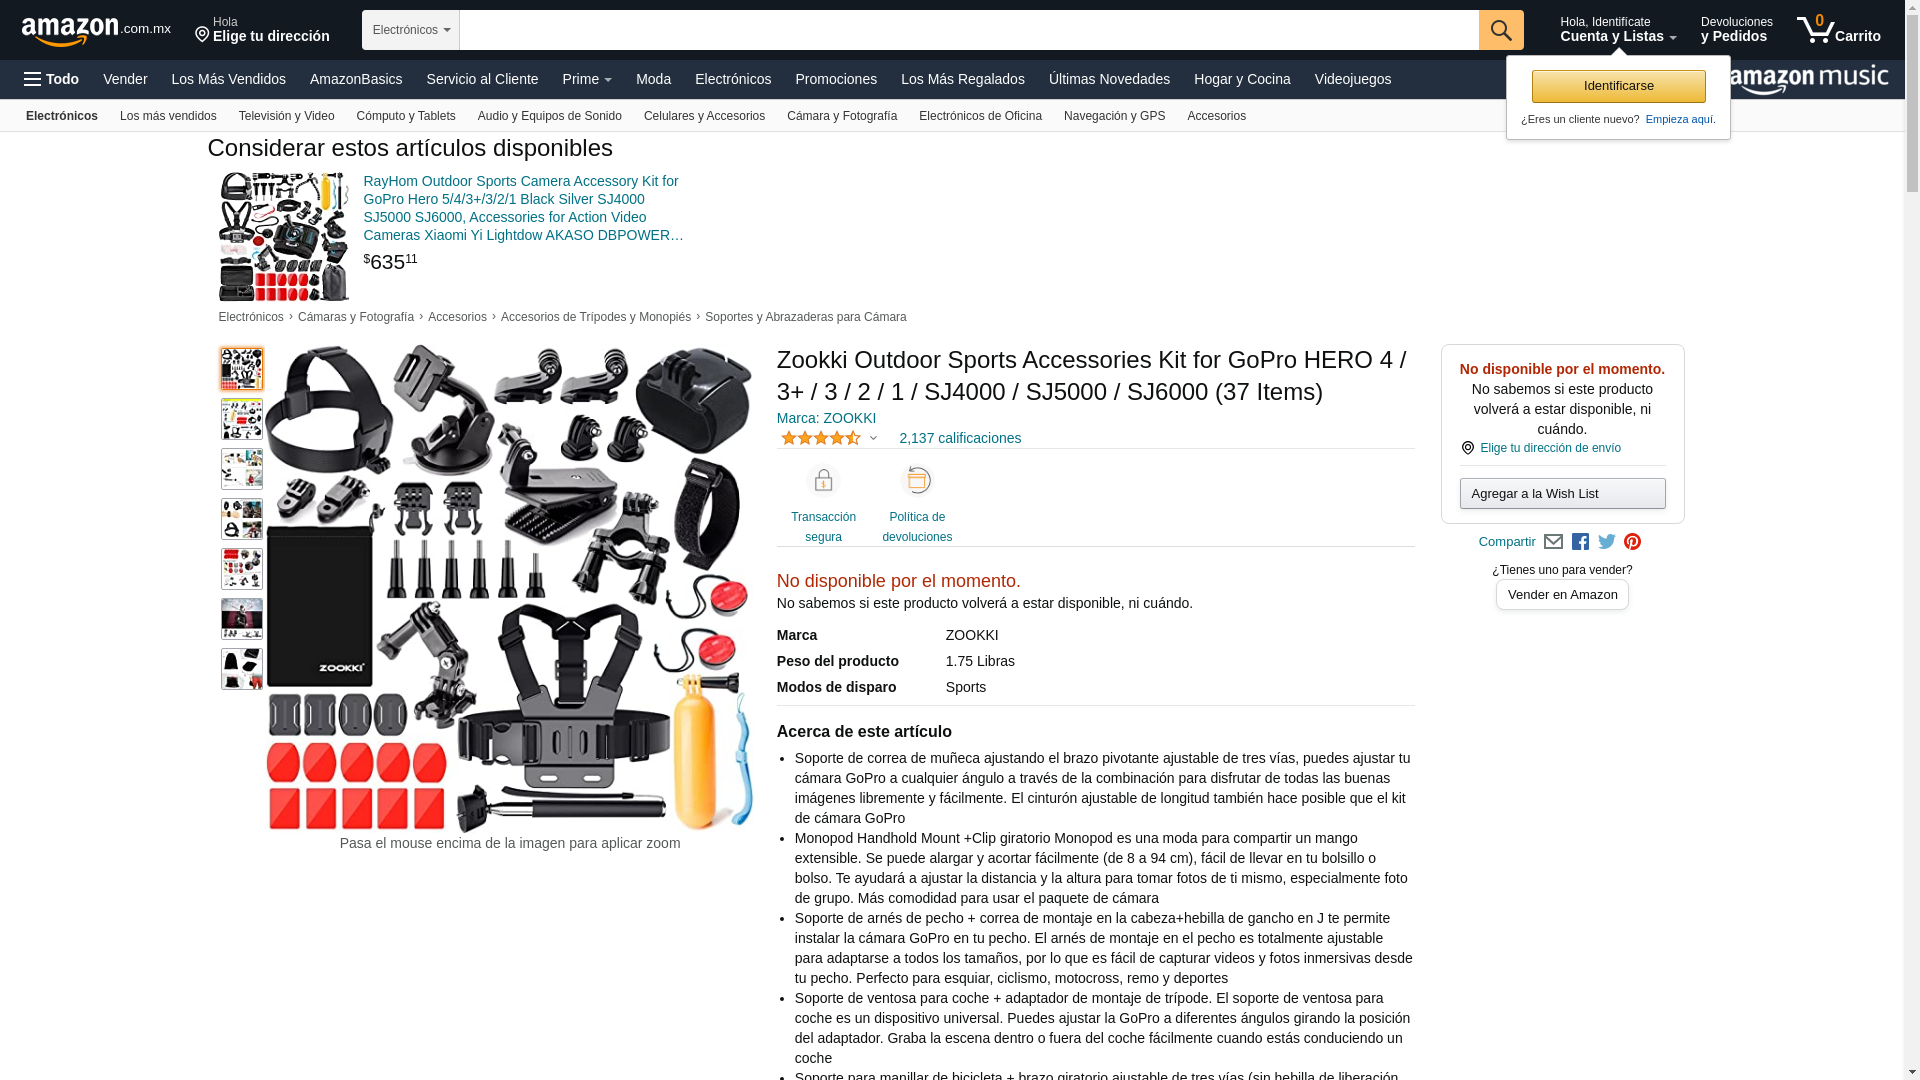Click the yellow Identificarse button

[x=1618, y=86]
